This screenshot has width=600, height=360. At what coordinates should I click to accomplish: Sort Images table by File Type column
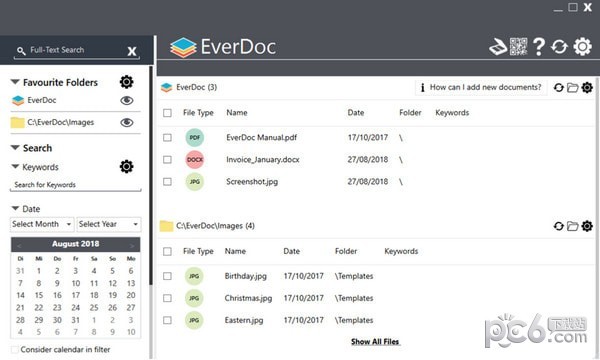198,251
